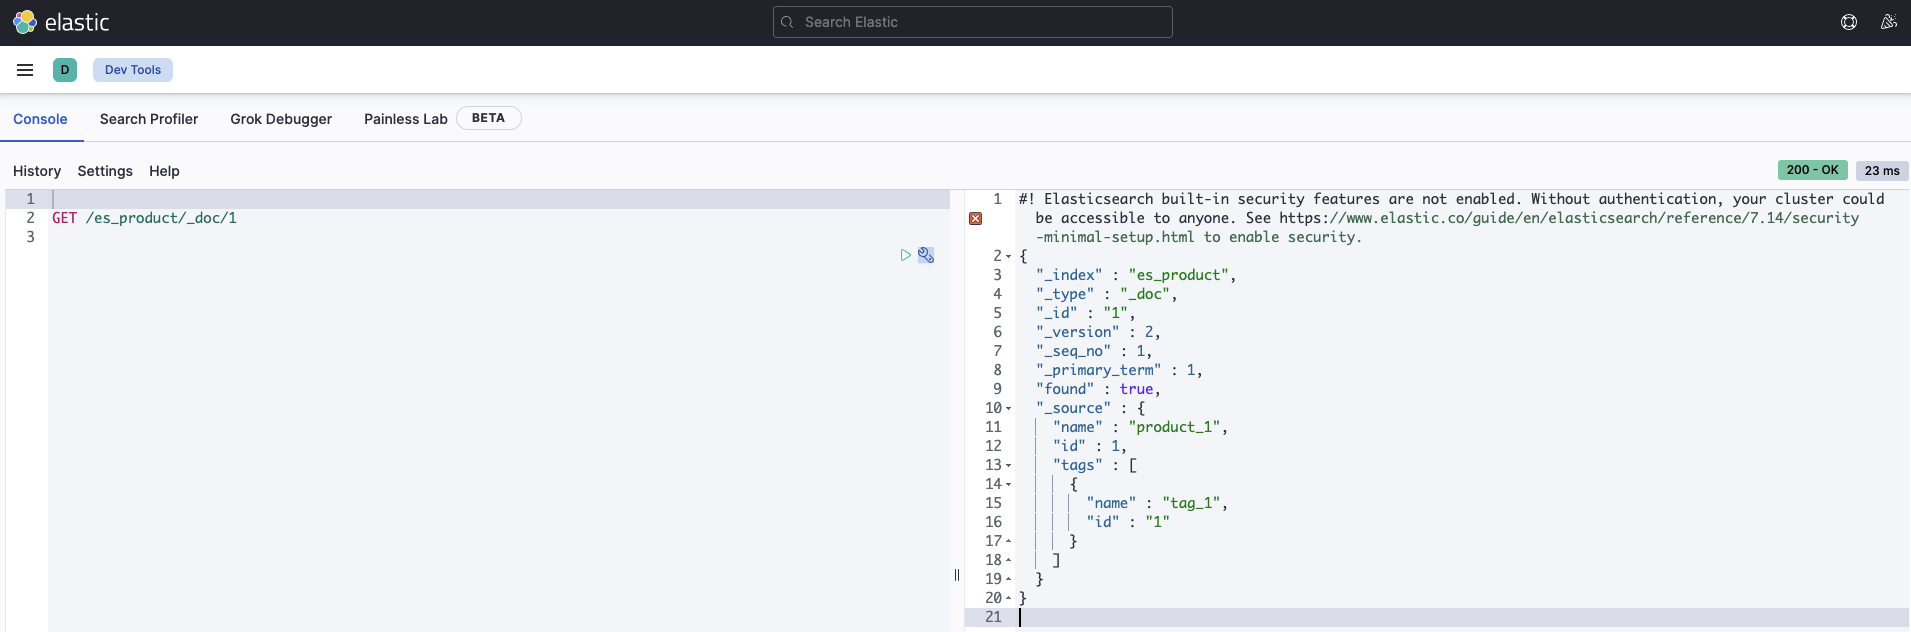Click the "_index" : "es_product" line

(1136, 275)
